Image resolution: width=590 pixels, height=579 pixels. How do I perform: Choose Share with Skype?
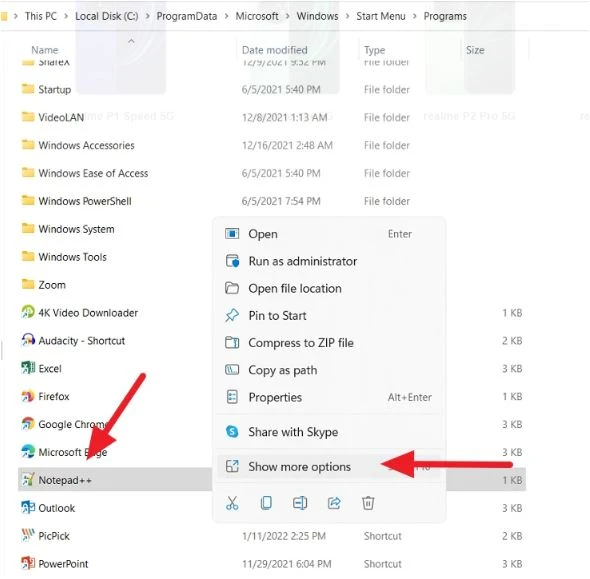pyautogui.click(x=329, y=432)
